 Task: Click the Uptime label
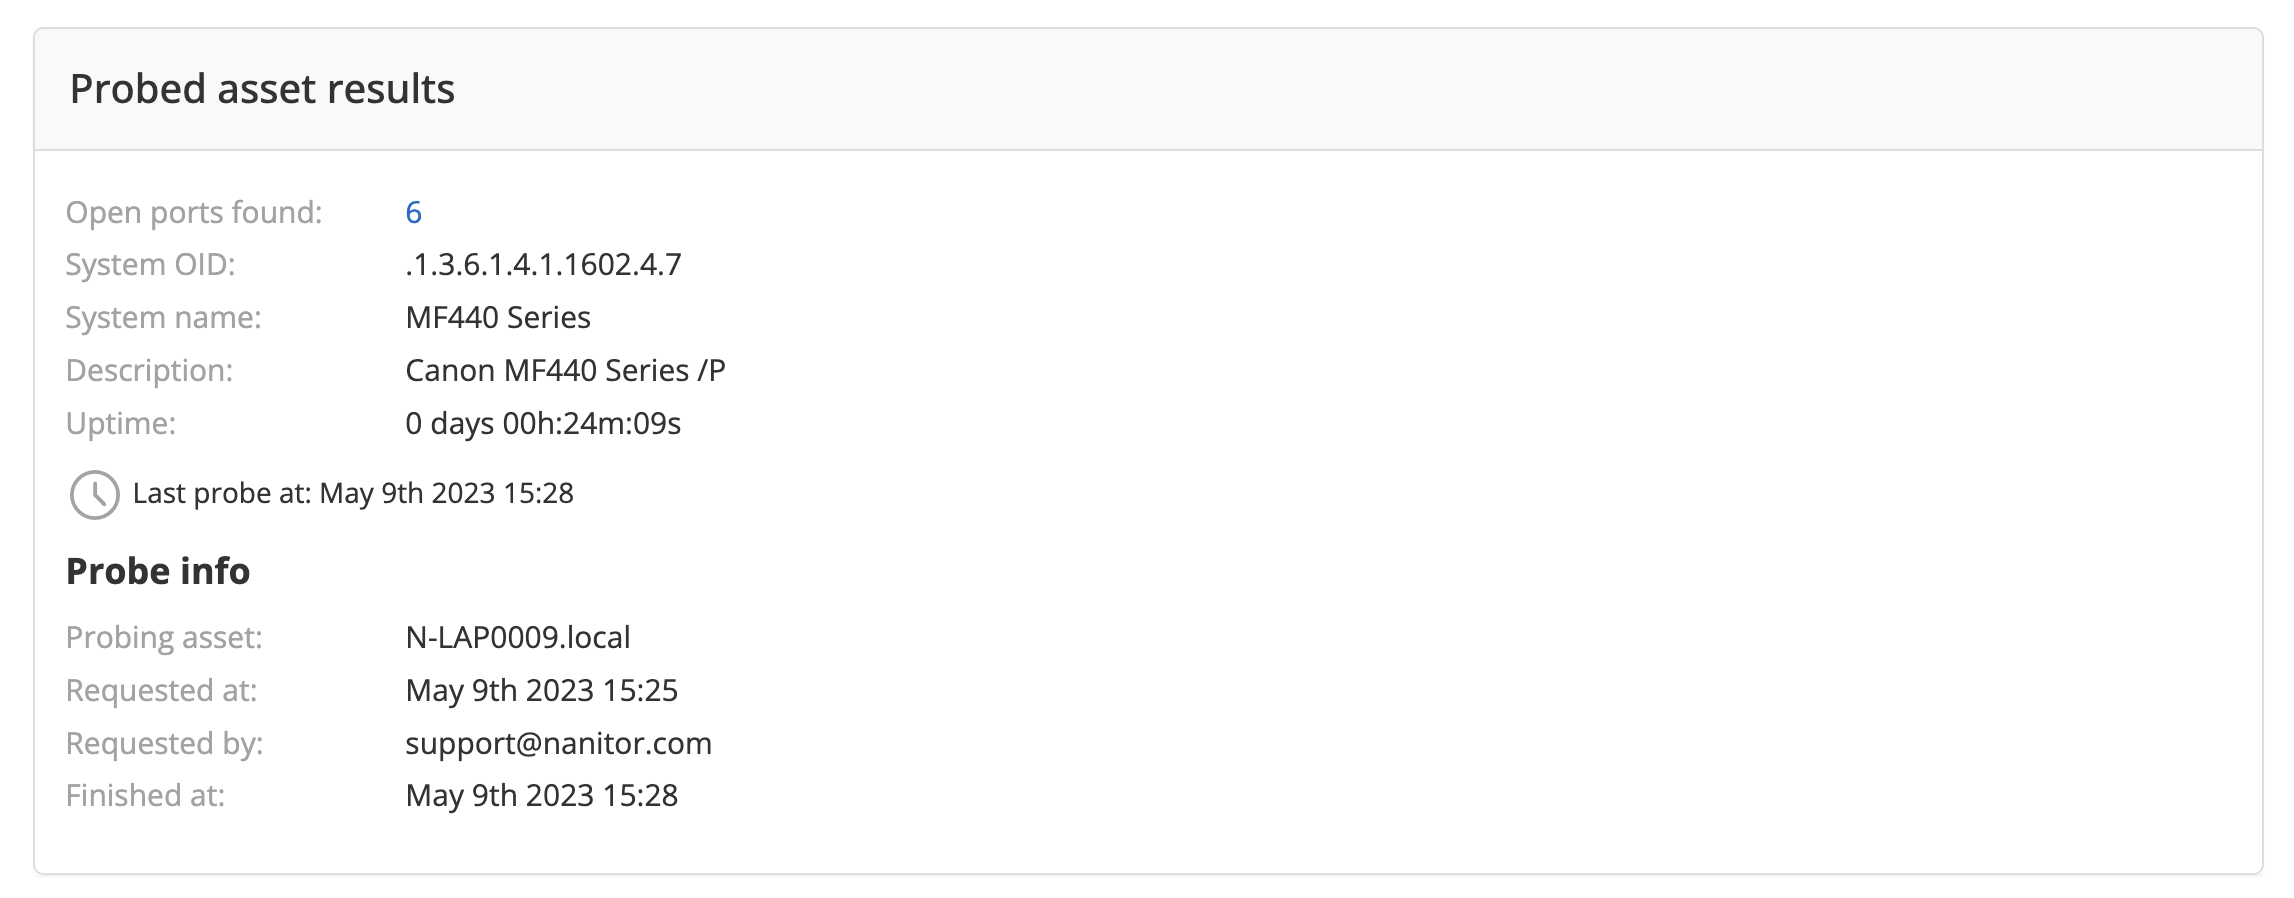(120, 424)
